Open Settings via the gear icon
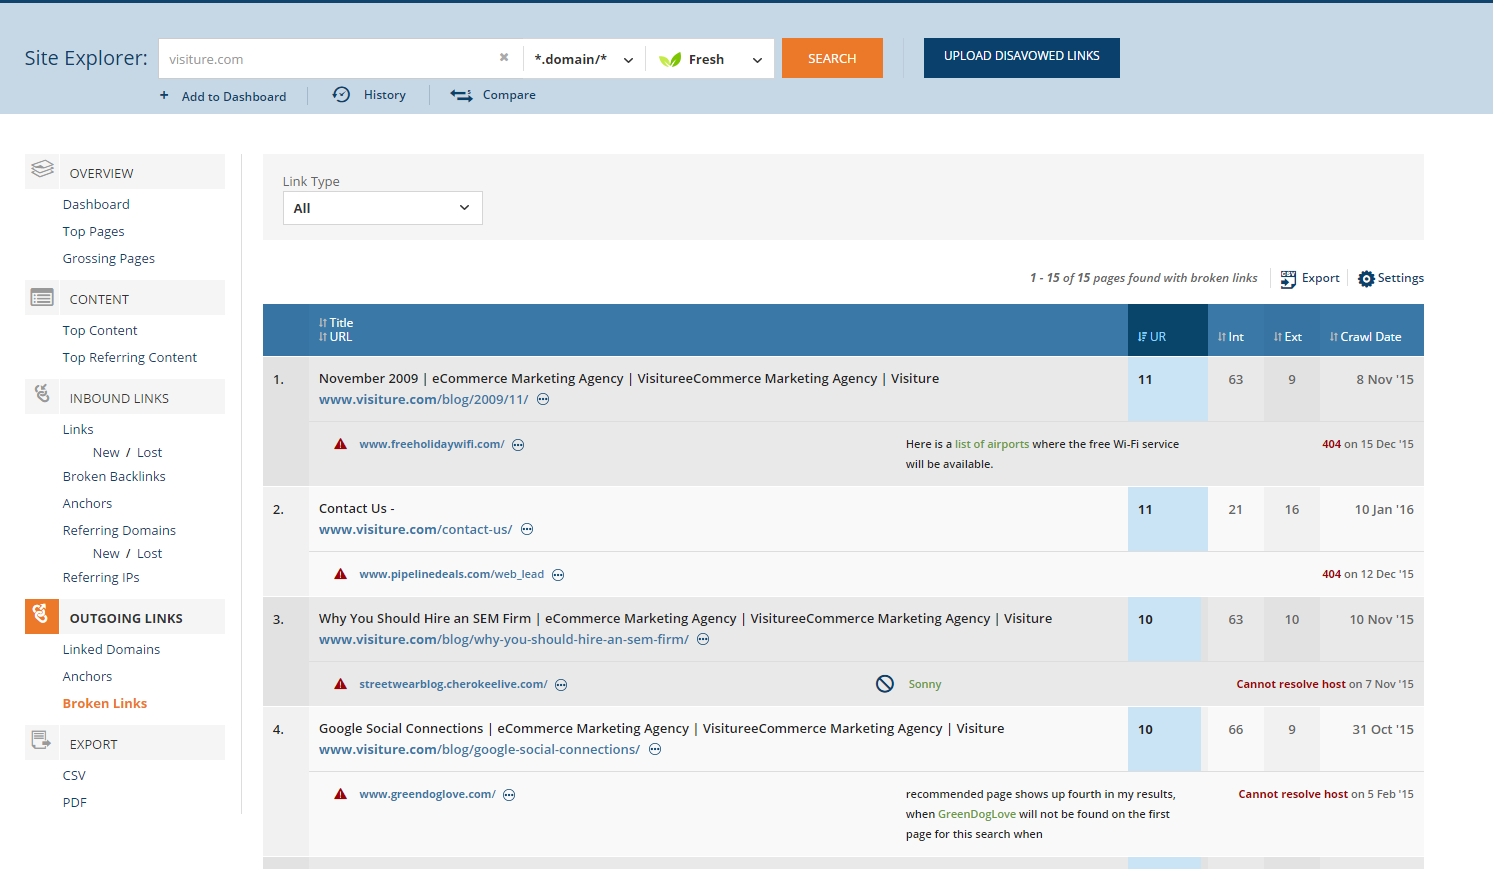Viewport: 1493px width, 869px height. [1366, 279]
